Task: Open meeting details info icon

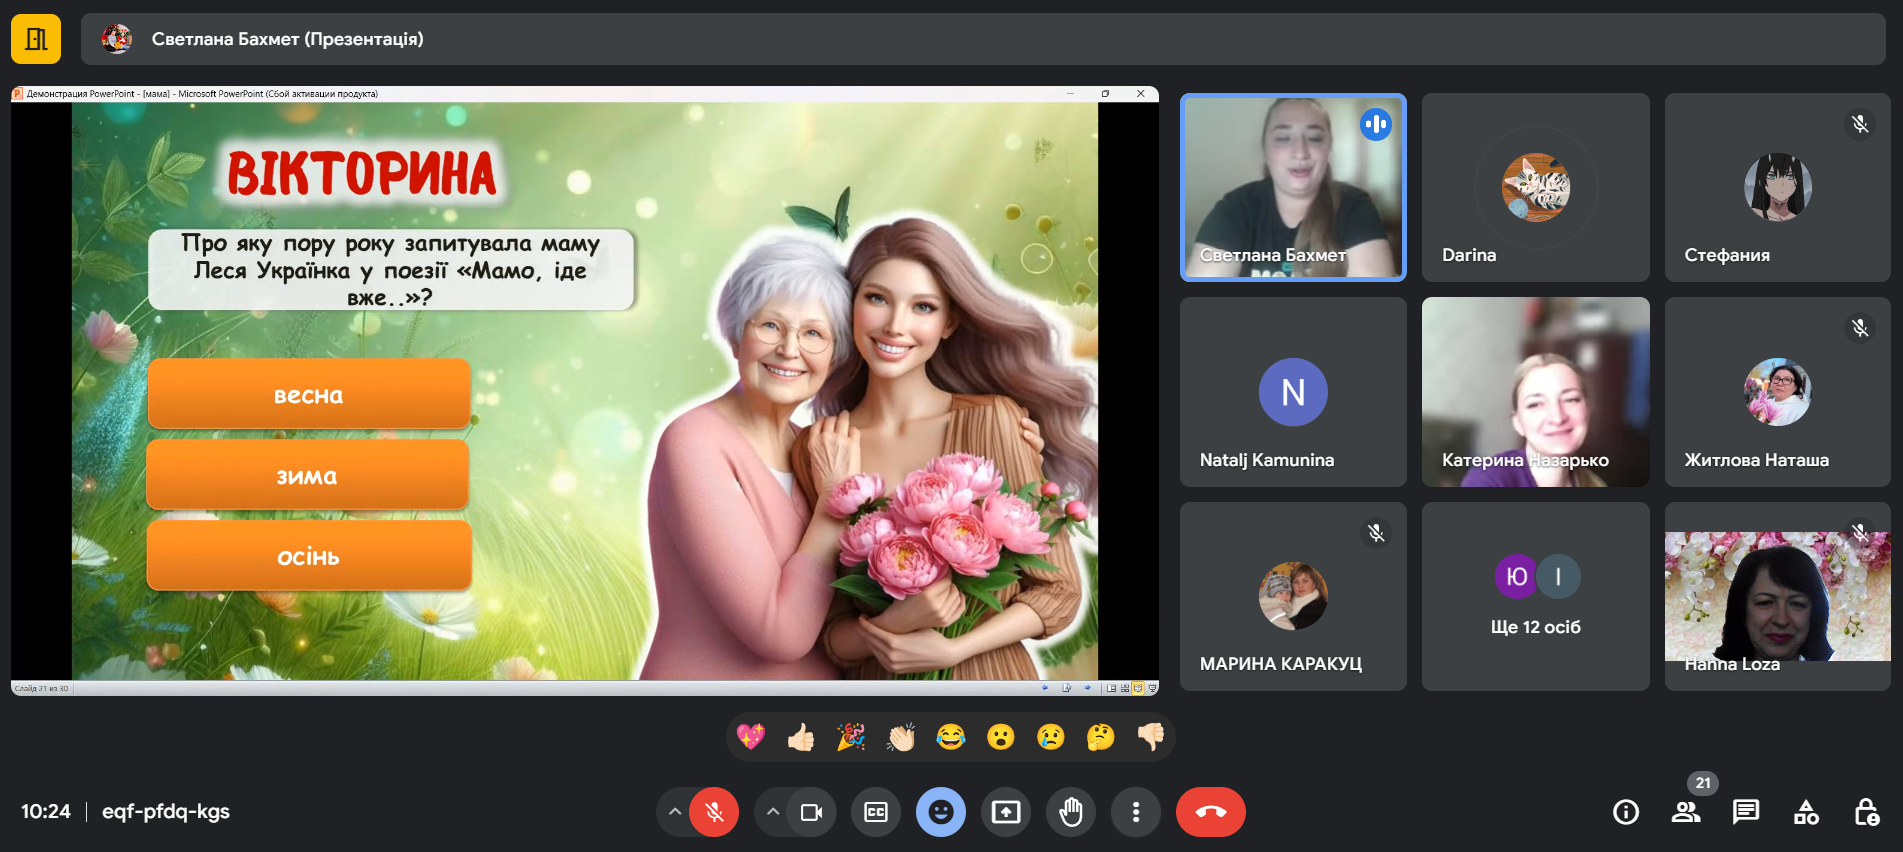Action: click(1626, 812)
